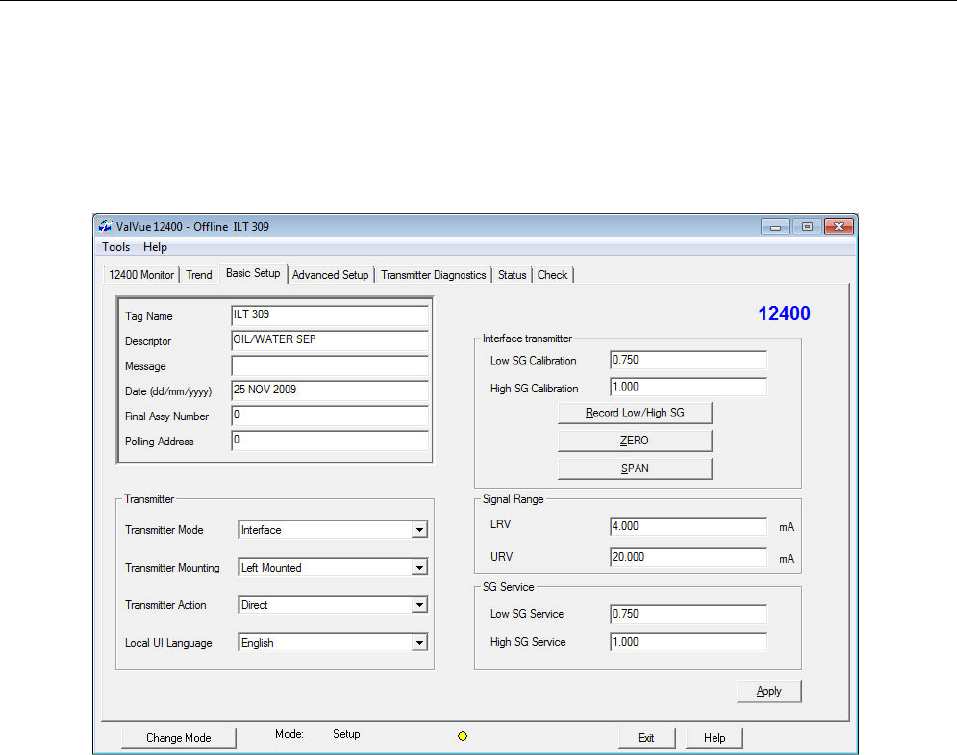Click the Exit button
Image resolution: width=957 pixels, height=755 pixels.
tap(646, 738)
